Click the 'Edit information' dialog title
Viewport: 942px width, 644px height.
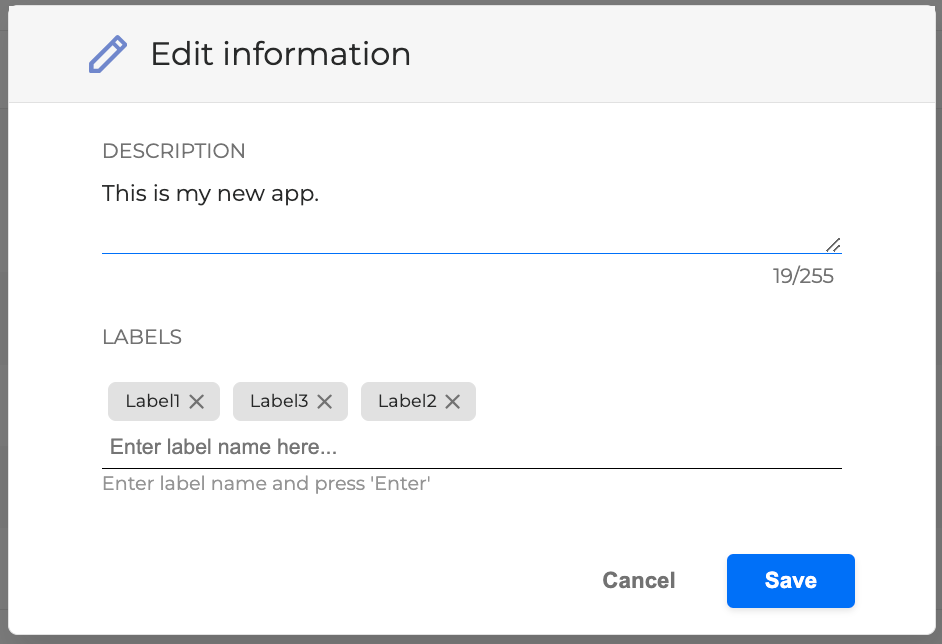pos(280,54)
